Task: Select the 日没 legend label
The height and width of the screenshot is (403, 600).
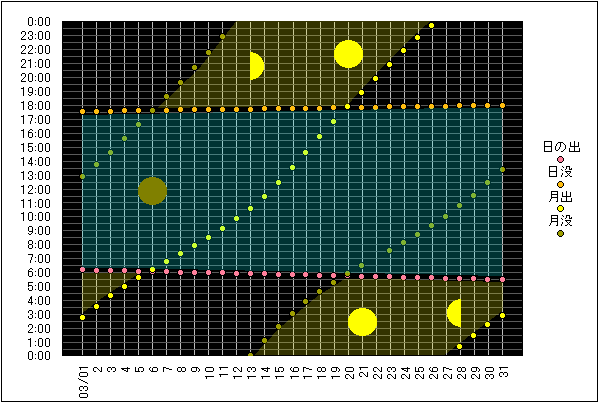Action: 560,171
